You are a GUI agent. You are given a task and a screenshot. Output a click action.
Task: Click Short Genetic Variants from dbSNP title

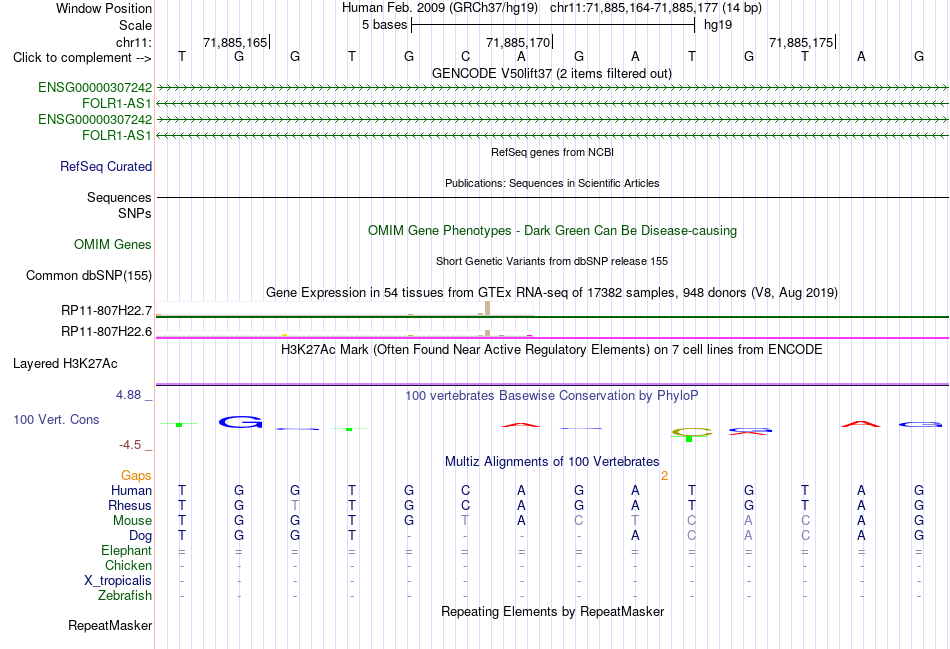tap(551, 261)
